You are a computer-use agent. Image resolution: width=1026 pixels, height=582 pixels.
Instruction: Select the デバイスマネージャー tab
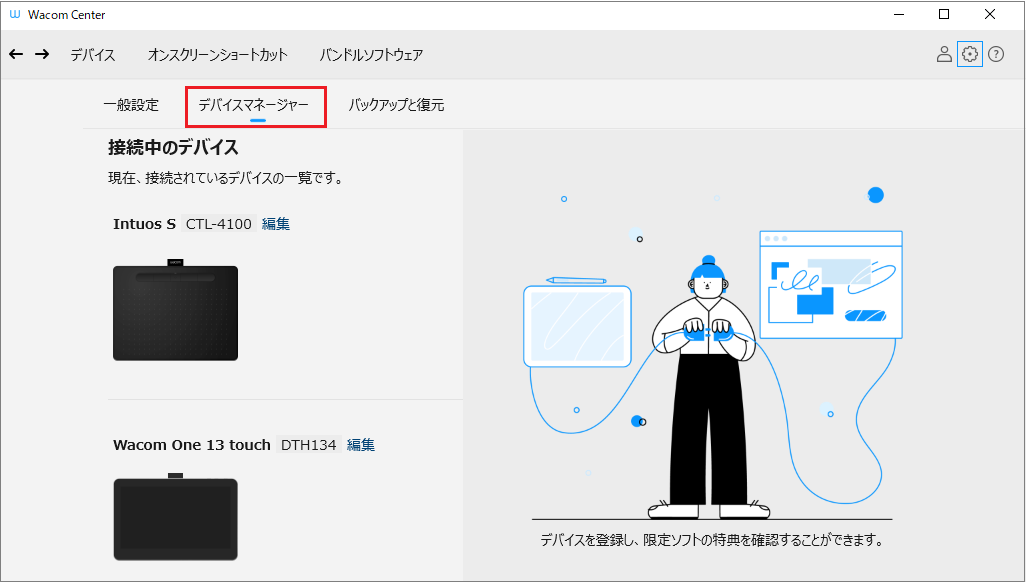coord(254,105)
